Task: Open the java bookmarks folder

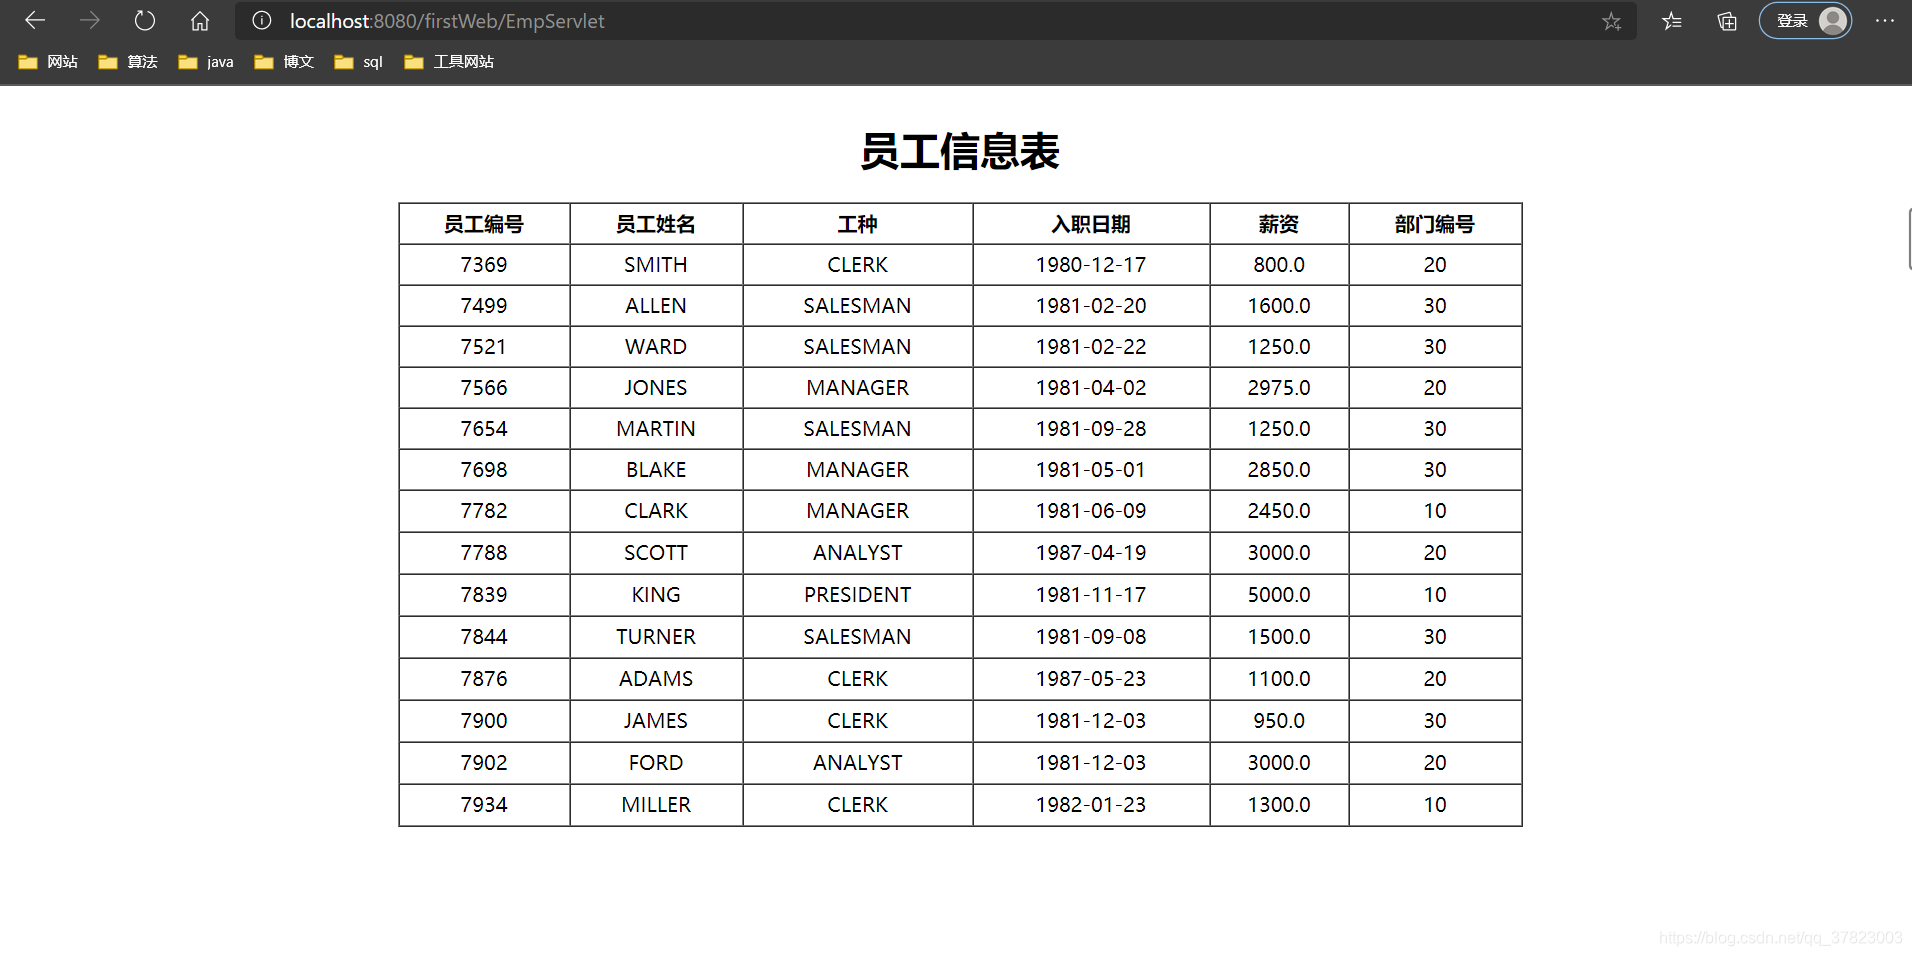Action: [x=206, y=62]
